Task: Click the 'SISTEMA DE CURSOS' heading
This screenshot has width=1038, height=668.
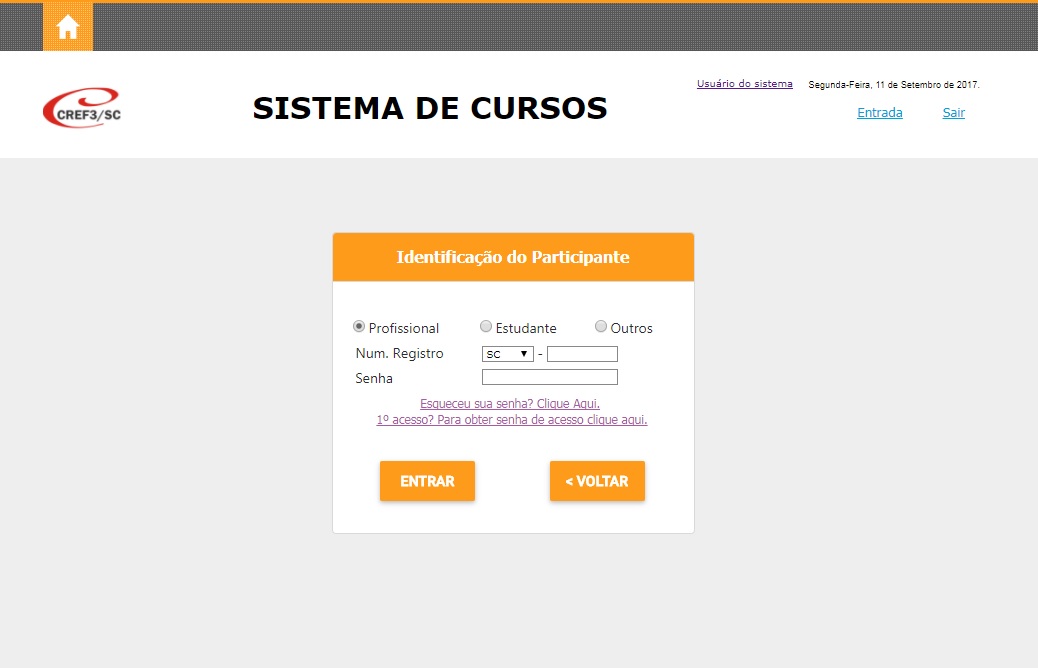Action: 430,108
